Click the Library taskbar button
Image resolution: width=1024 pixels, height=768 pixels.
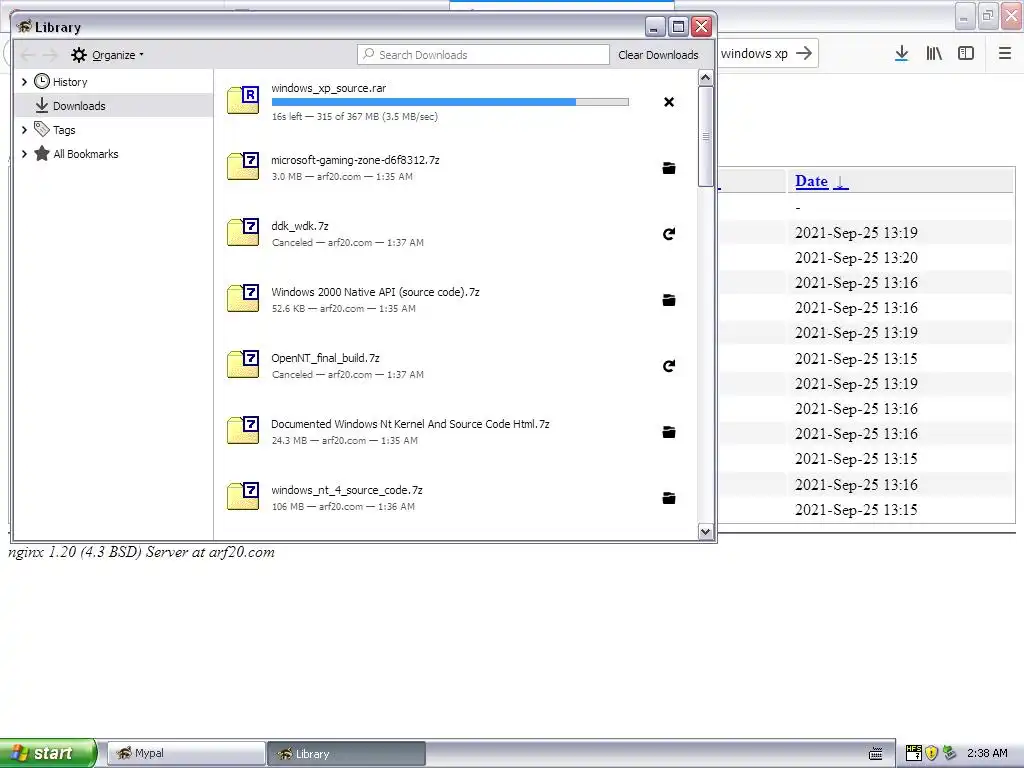(347, 754)
